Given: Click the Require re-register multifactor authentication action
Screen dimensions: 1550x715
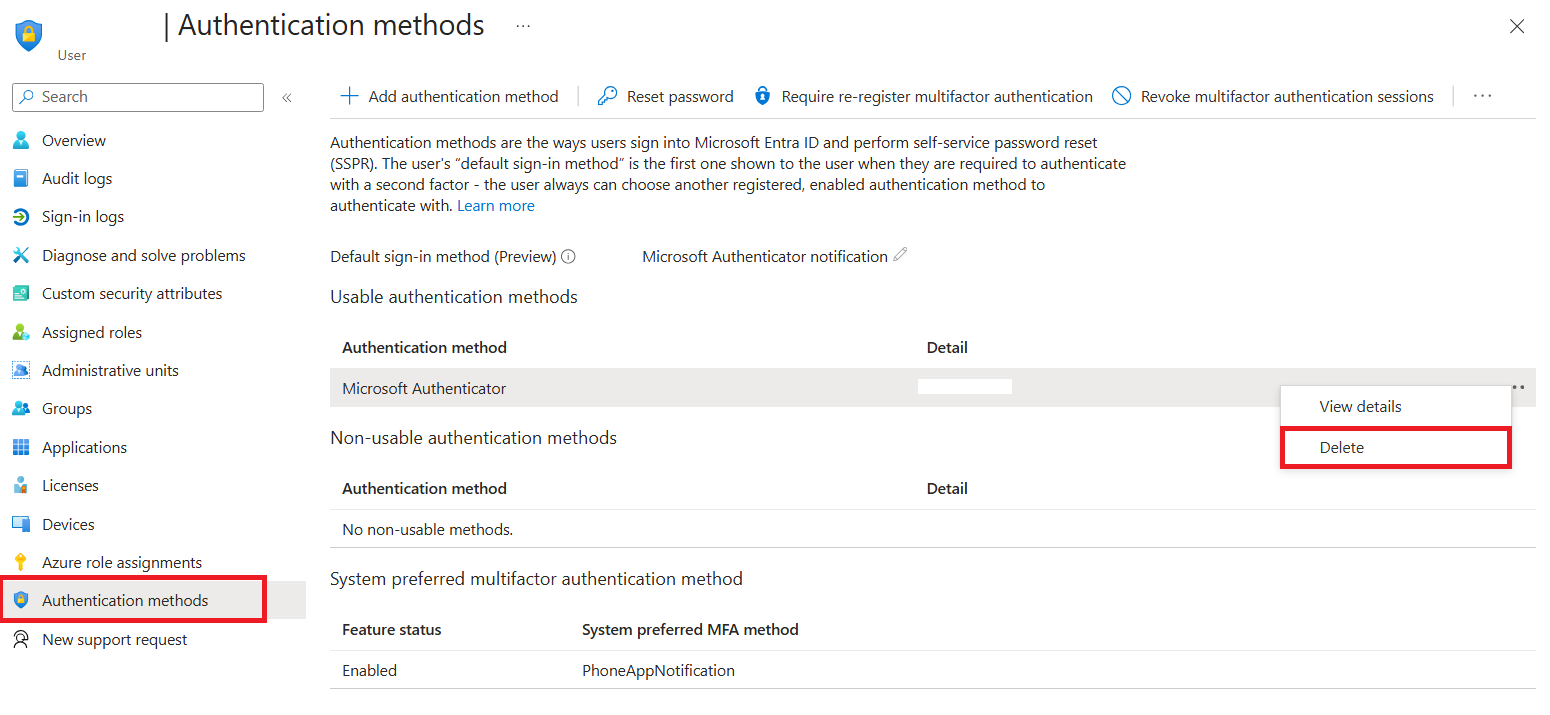Looking at the screenshot, I should (923, 96).
